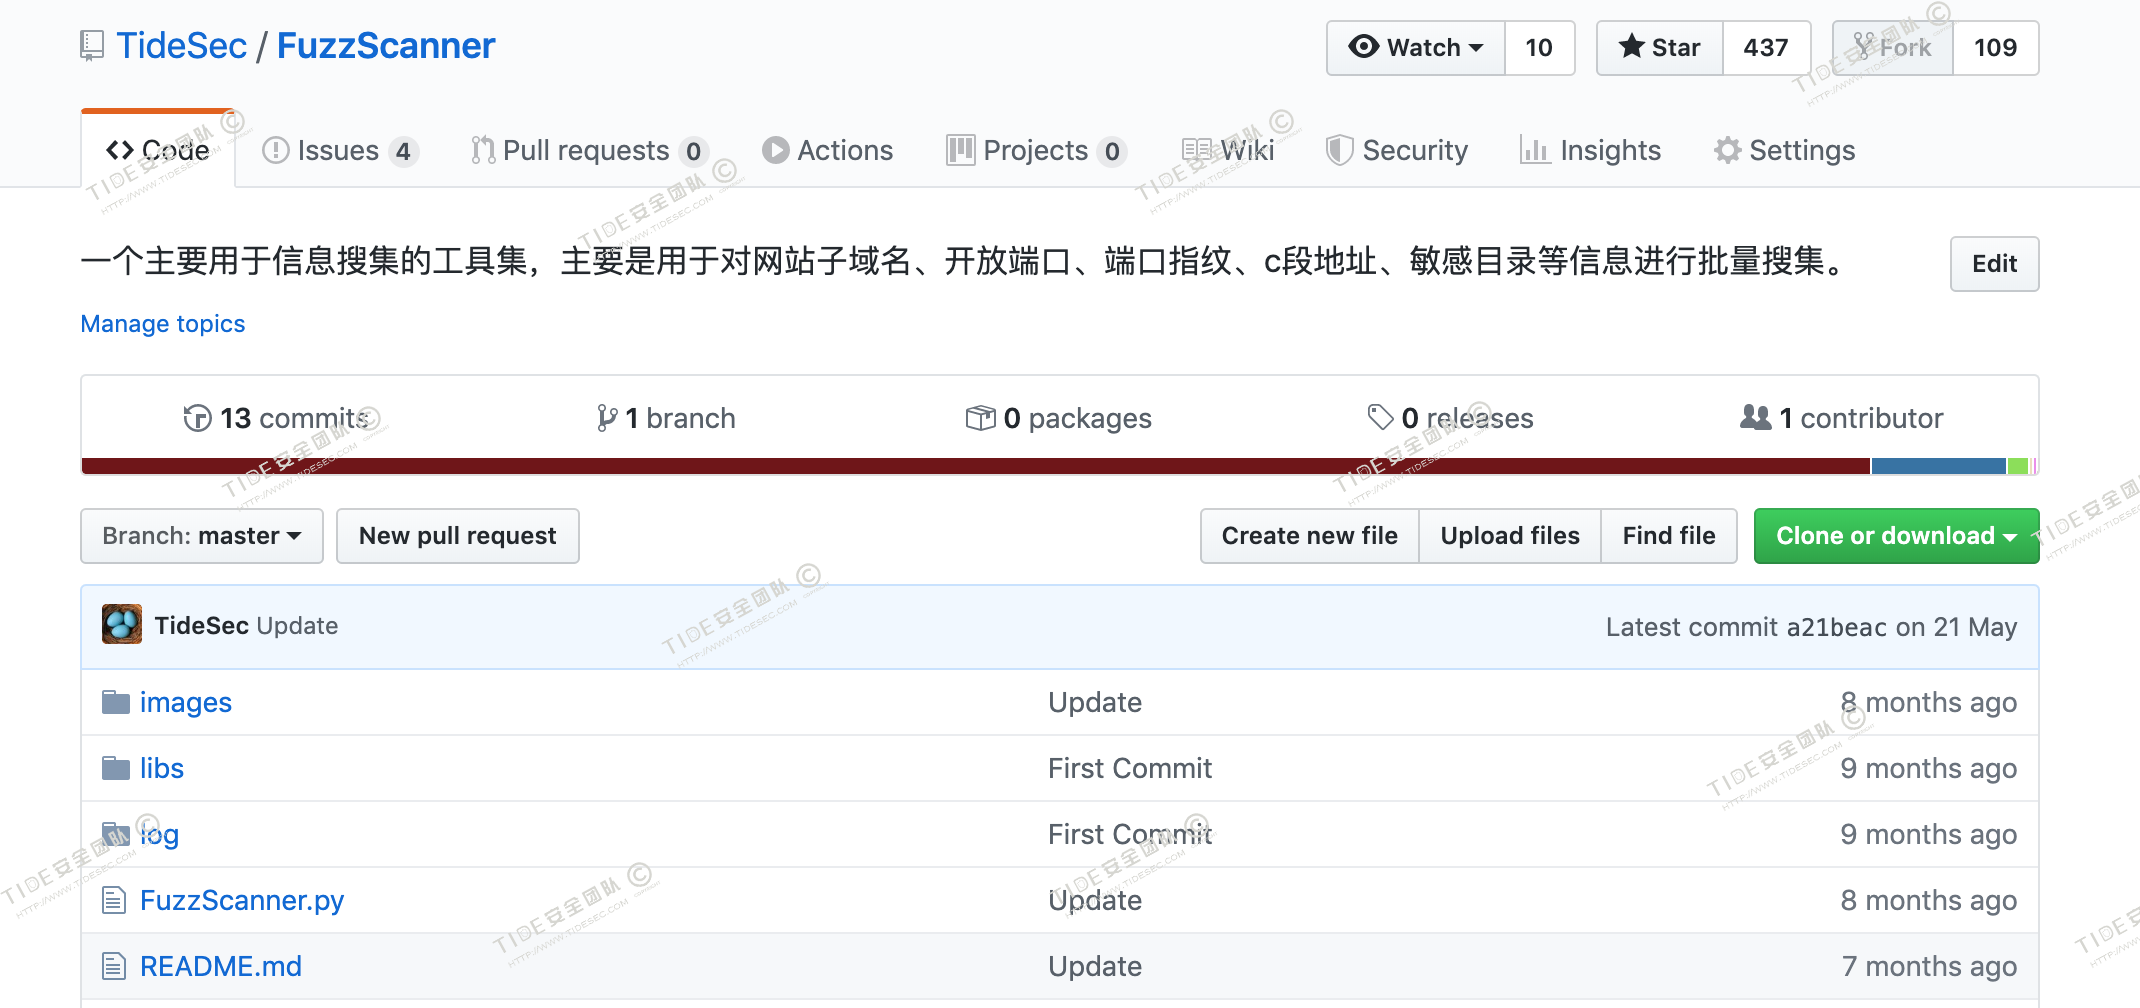The height and width of the screenshot is (1008, 2140).
Task: Open the Insights tab
Action: 1590,151
